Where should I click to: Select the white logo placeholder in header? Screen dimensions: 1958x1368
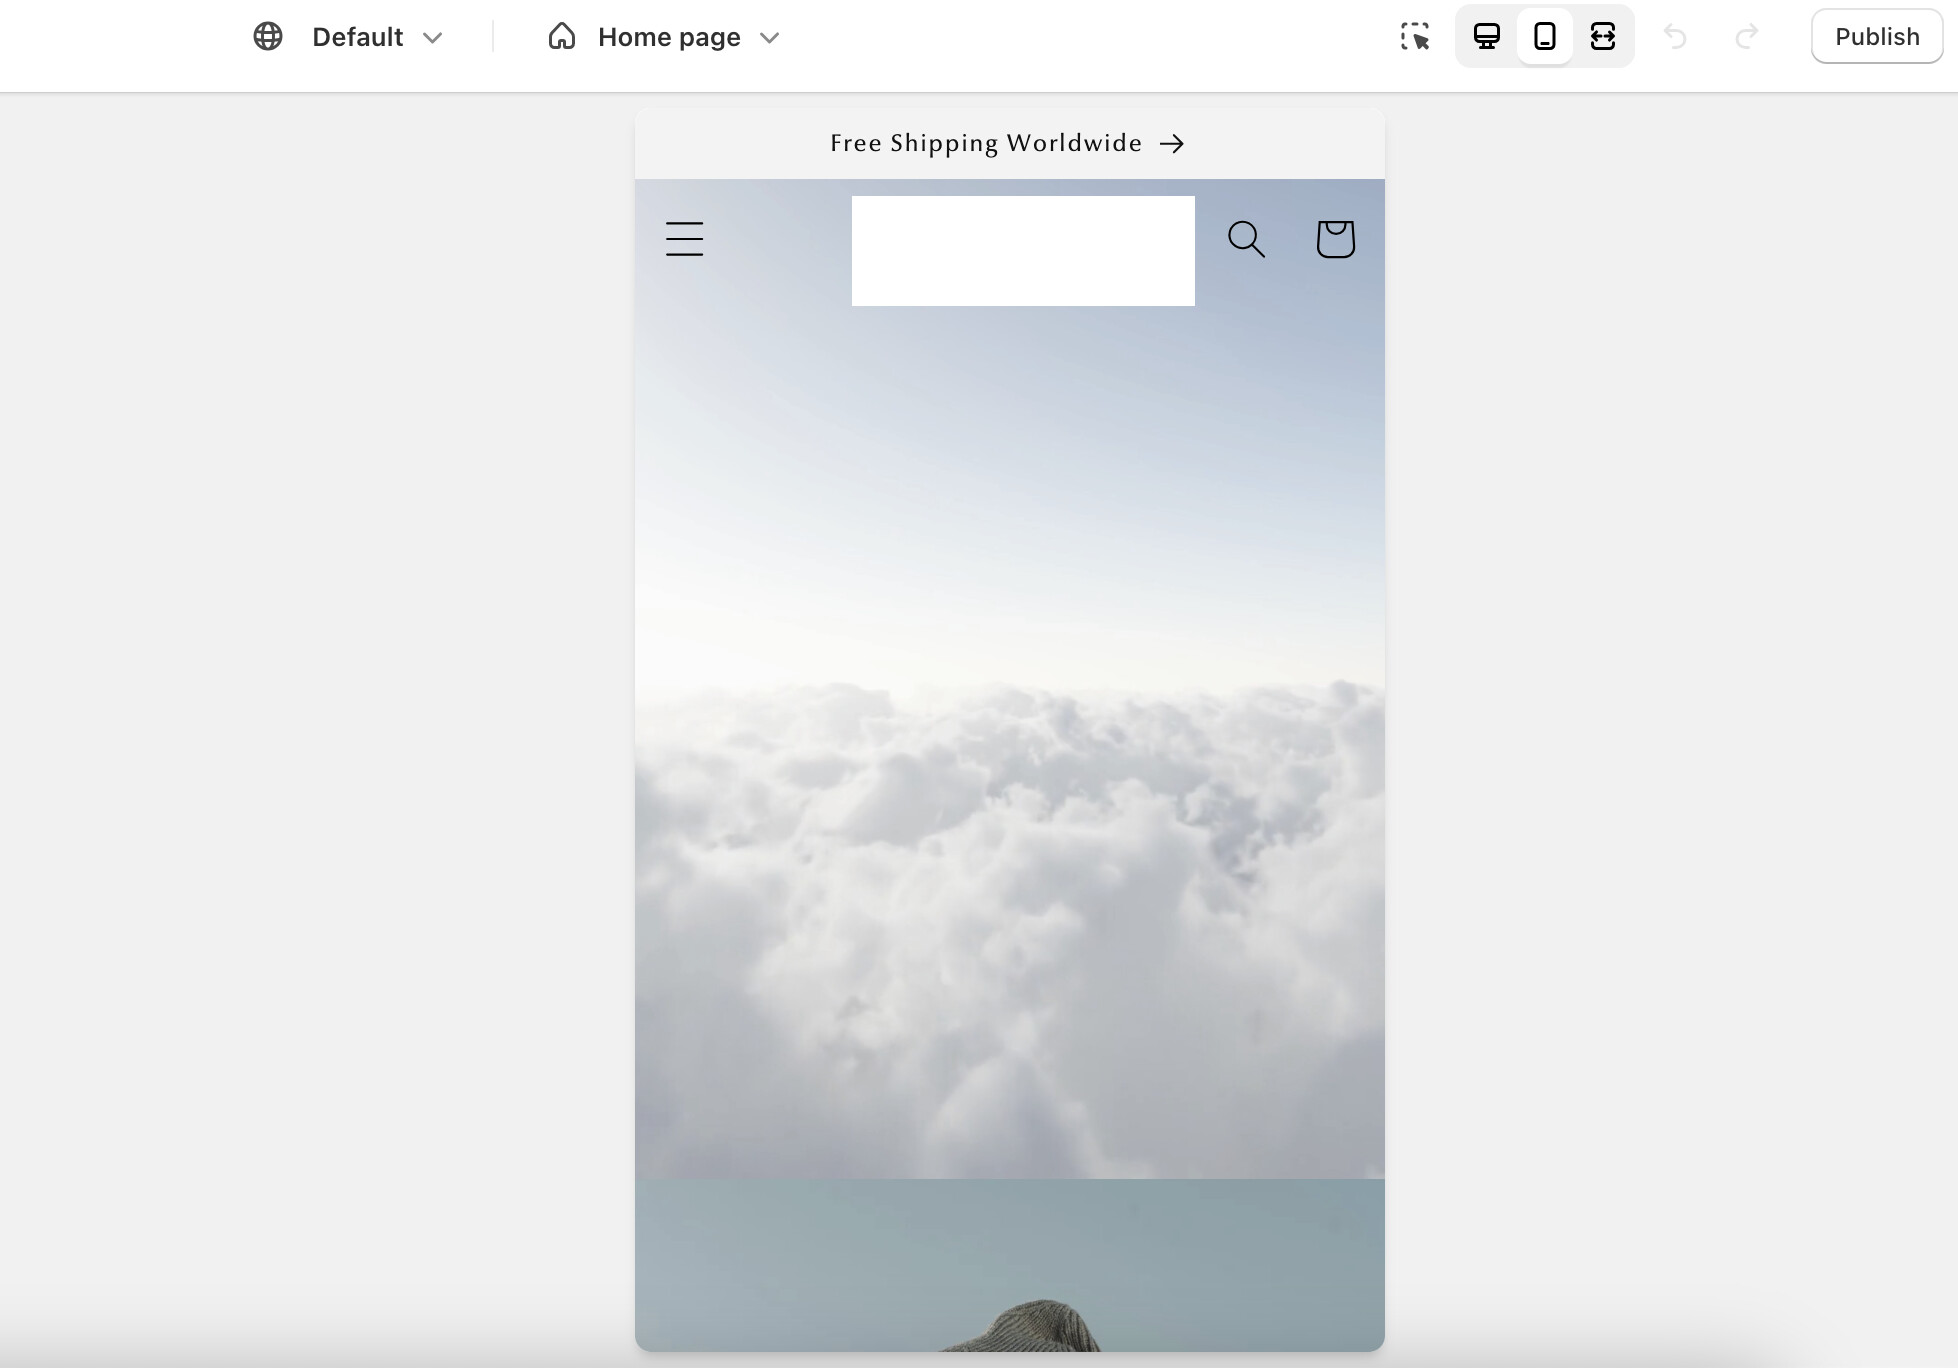[1023, 251]
